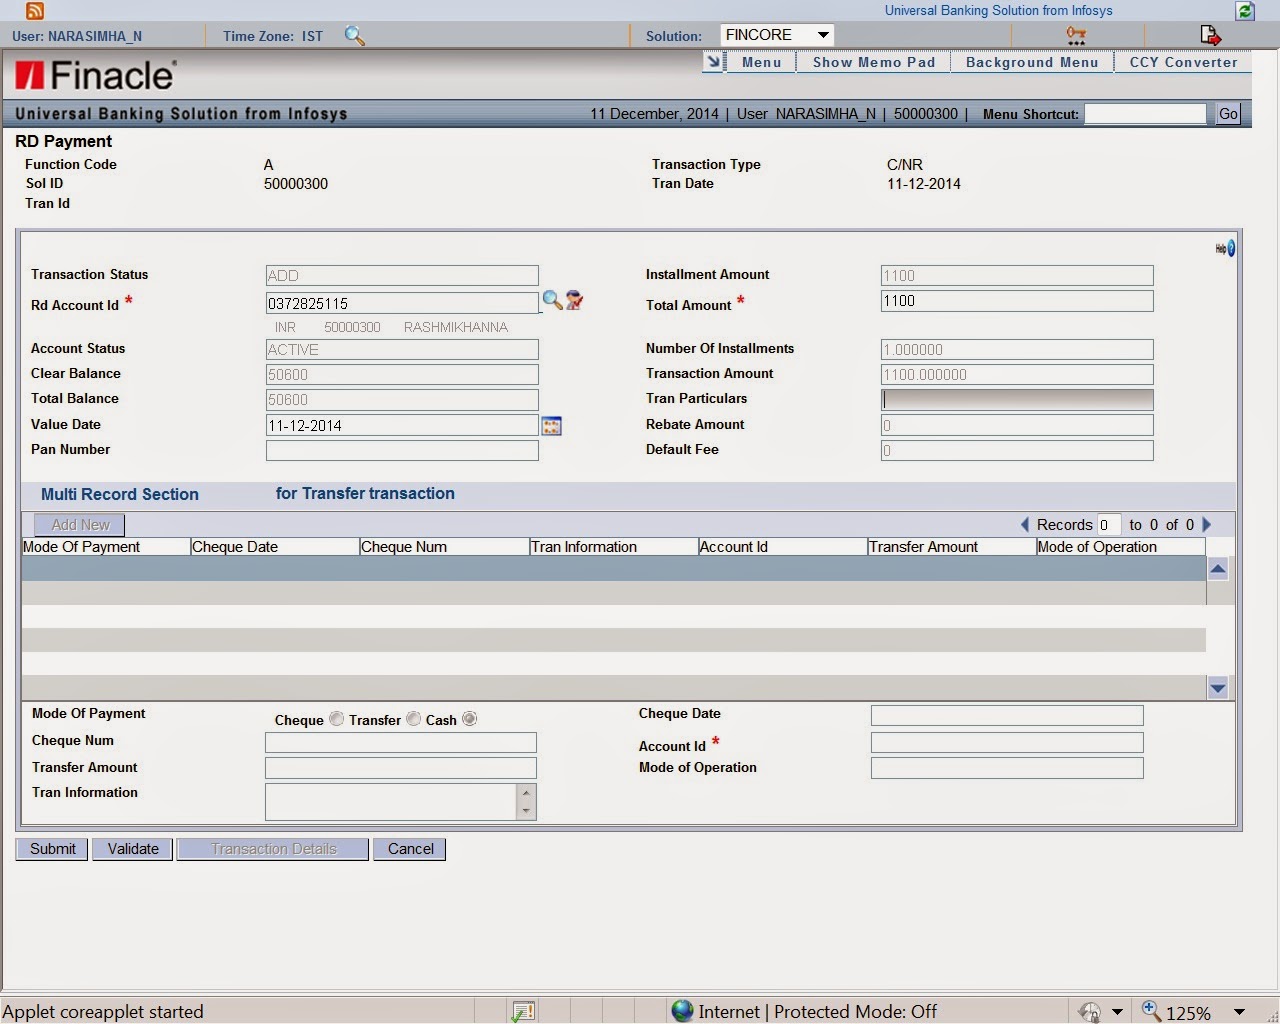Click the Help icon in form corner
Image resolution: width=1280 pixels, height=1024 pixels.
1225,248
